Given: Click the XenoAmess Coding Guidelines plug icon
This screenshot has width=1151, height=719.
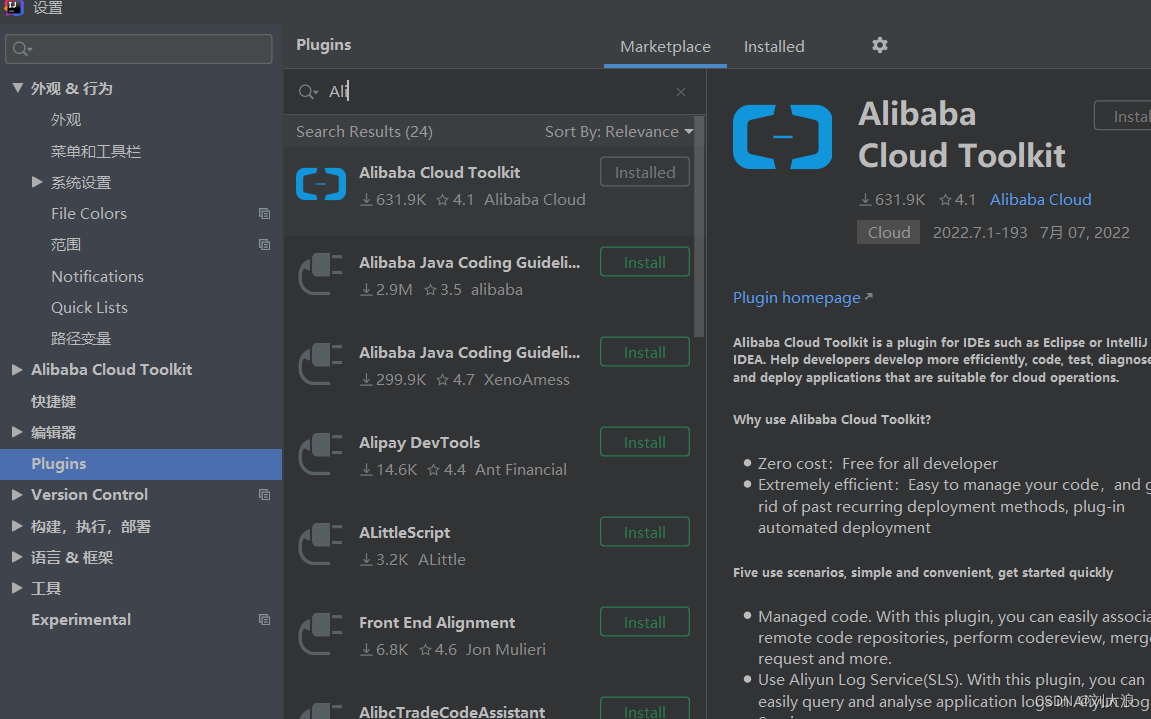Looking at the screenshot, I should pyautogui.click(x=321, y=364).
